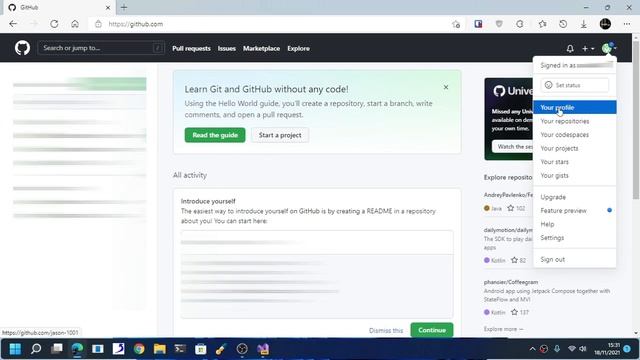The image size is (640, 360).
Task: Open the browser history icon
Action: click(563, 24)
